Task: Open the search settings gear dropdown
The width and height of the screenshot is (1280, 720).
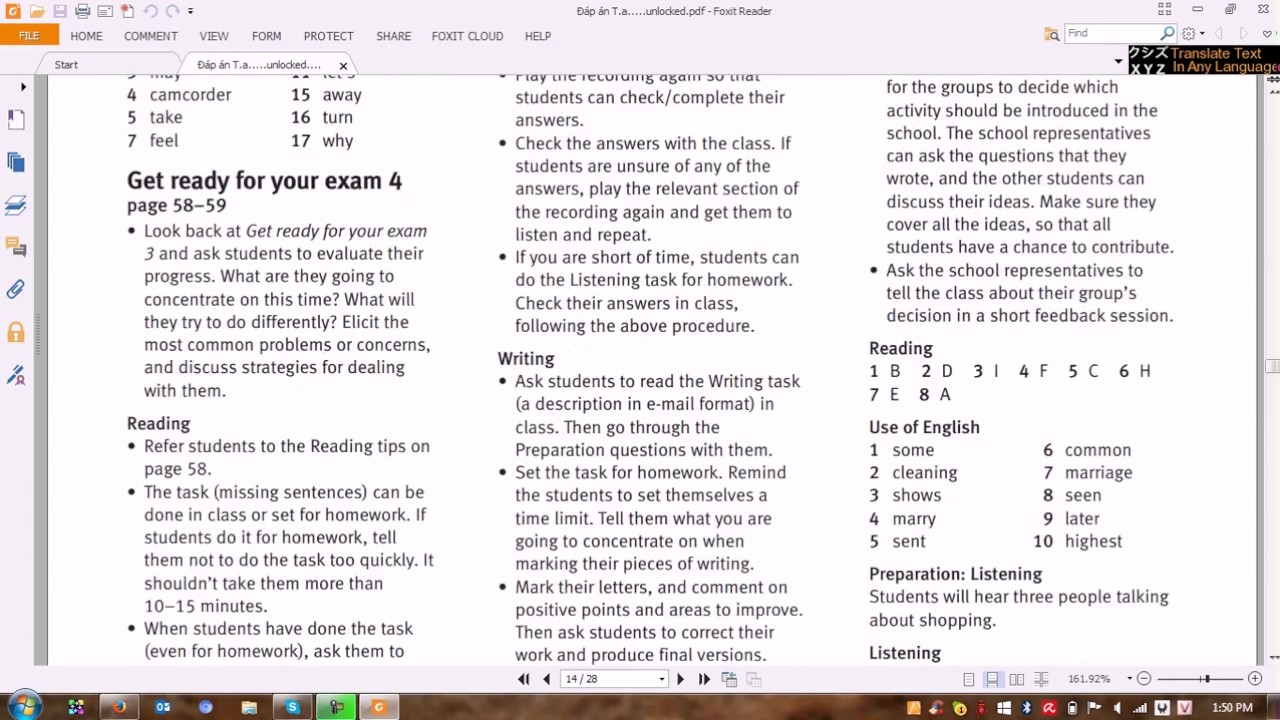Action: tap(1192, 34)
